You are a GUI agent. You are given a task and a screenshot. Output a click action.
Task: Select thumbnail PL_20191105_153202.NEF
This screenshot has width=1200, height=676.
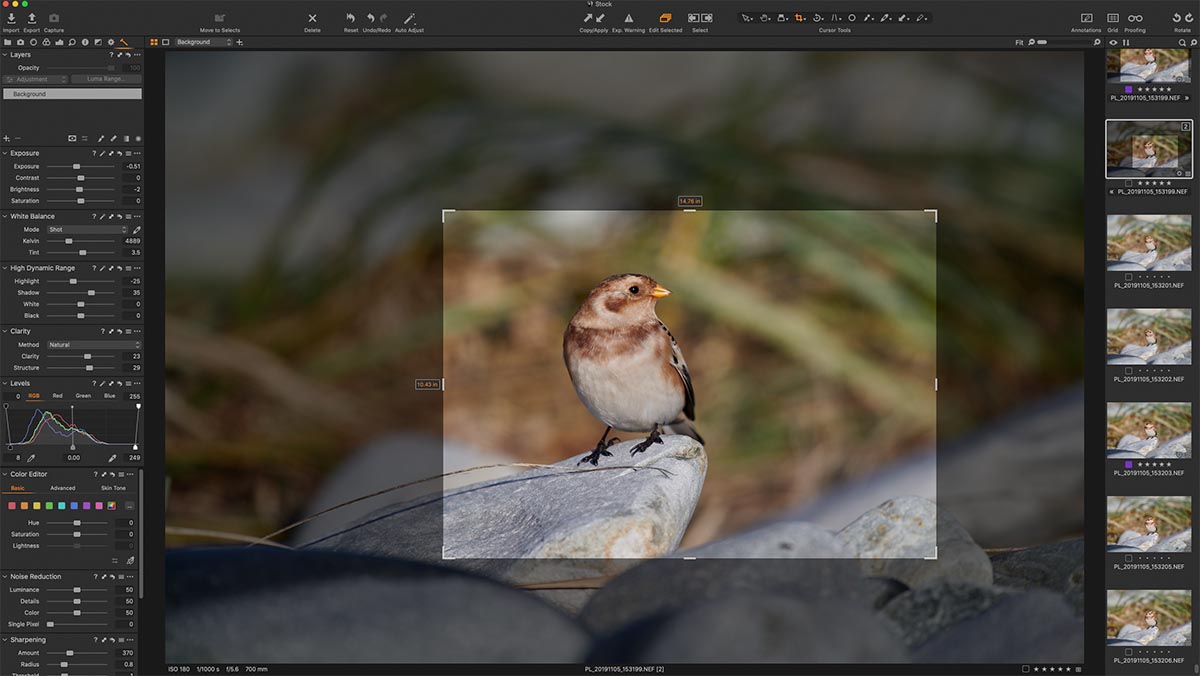[x=1148, y=336]
